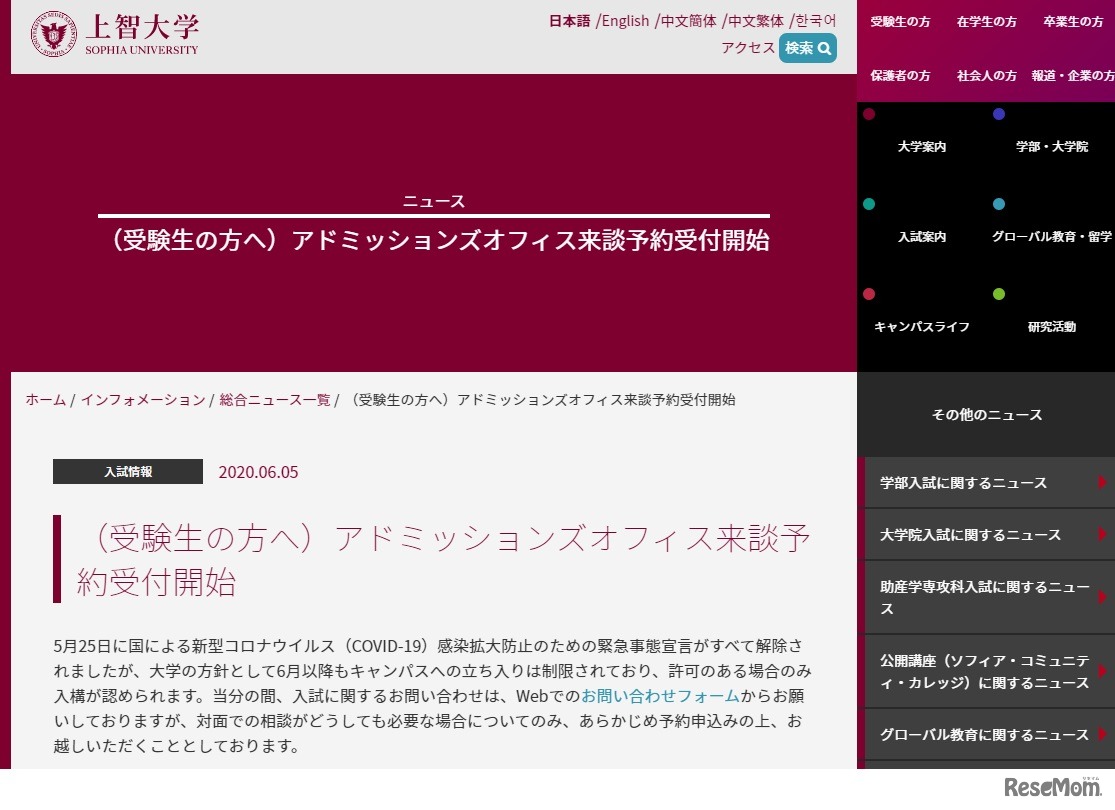This screenshot has width=1115, height=810.
Task: Navigate to the ホーム breadcrumb
Action: pos(45,399)
